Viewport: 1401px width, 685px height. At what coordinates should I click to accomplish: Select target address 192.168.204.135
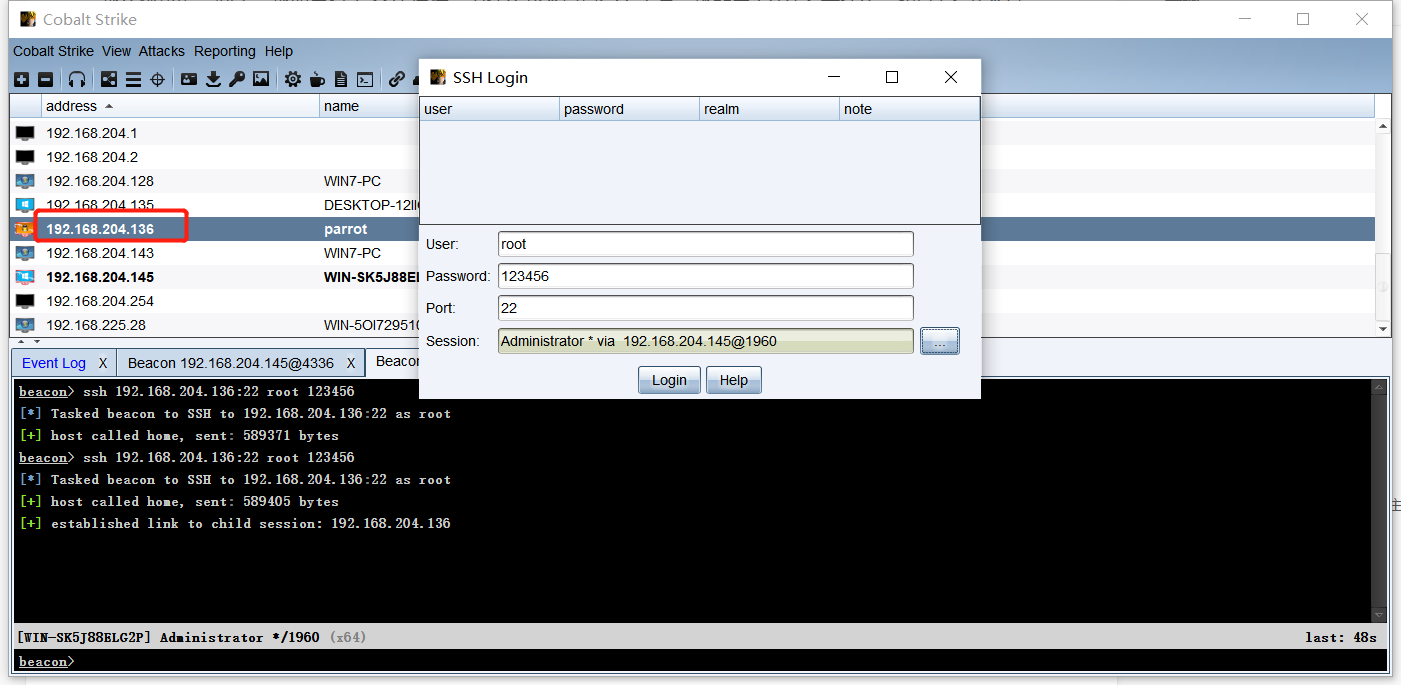[100, 205]
